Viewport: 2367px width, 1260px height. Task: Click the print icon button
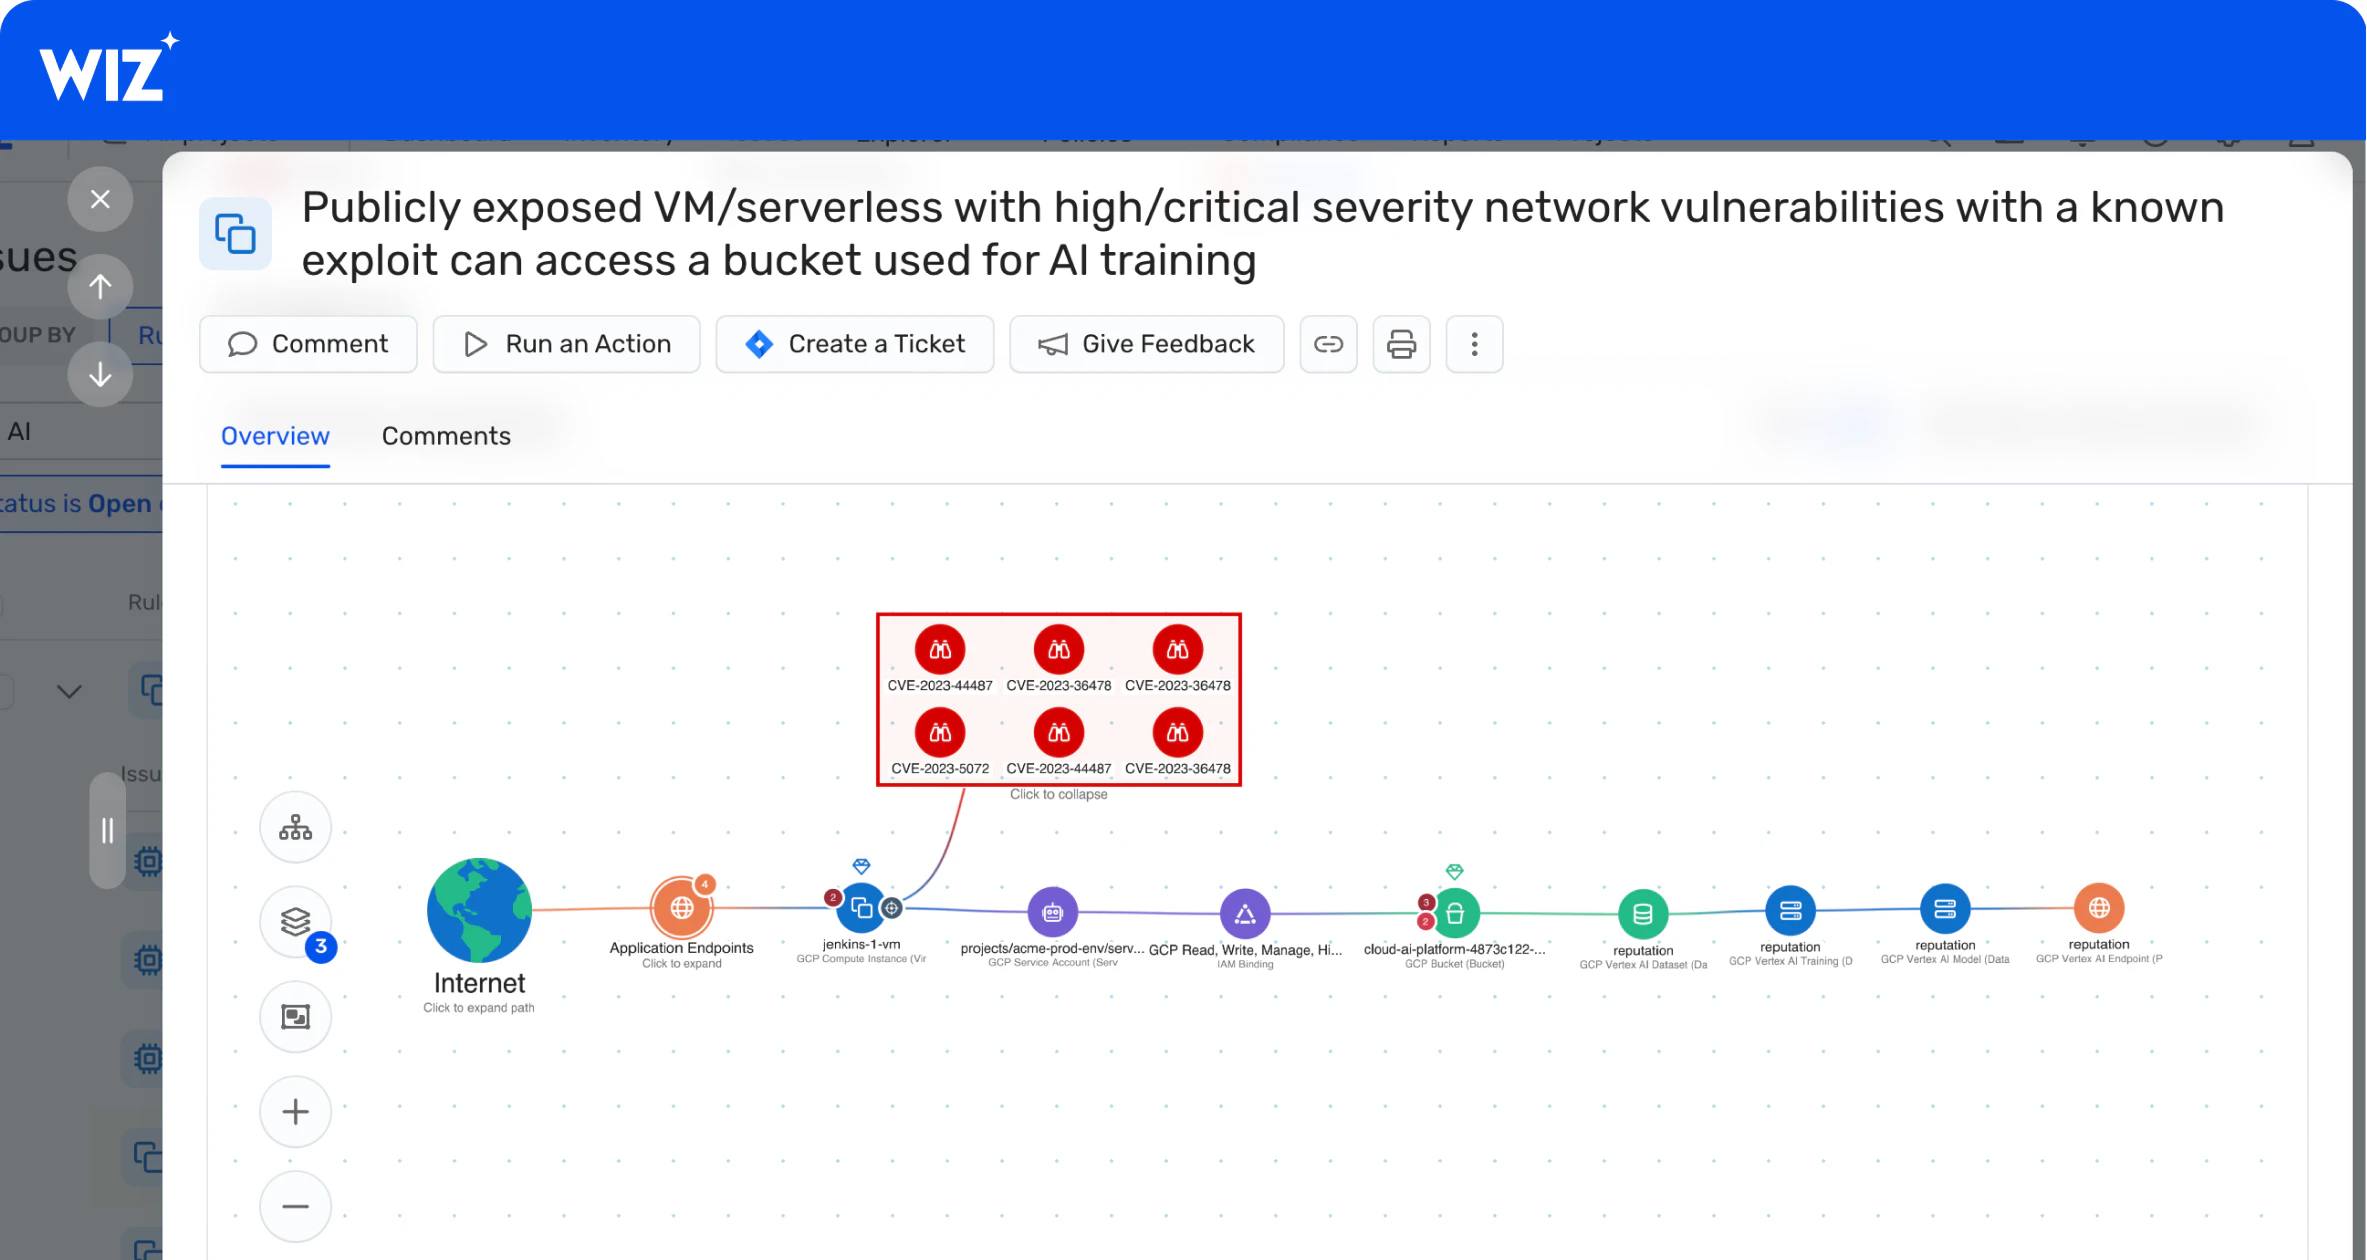[x=1398, y=343]
